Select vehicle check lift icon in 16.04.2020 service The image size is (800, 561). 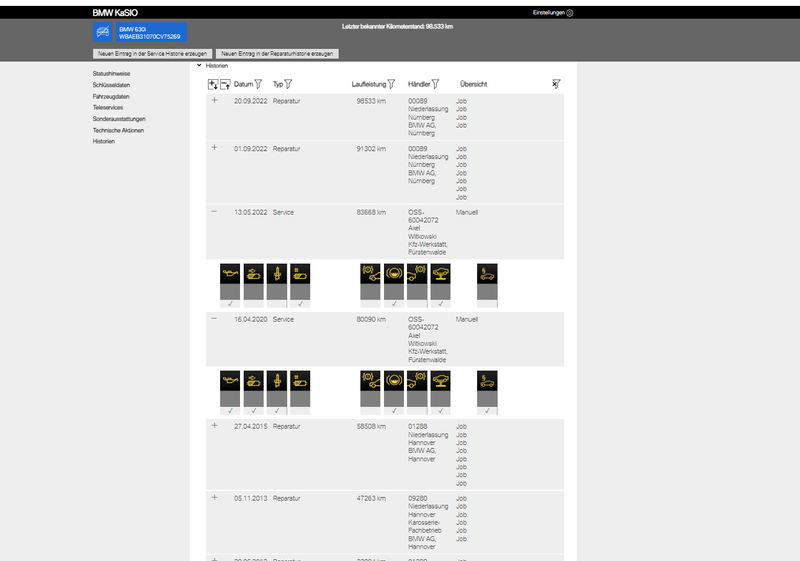point(440,381)
